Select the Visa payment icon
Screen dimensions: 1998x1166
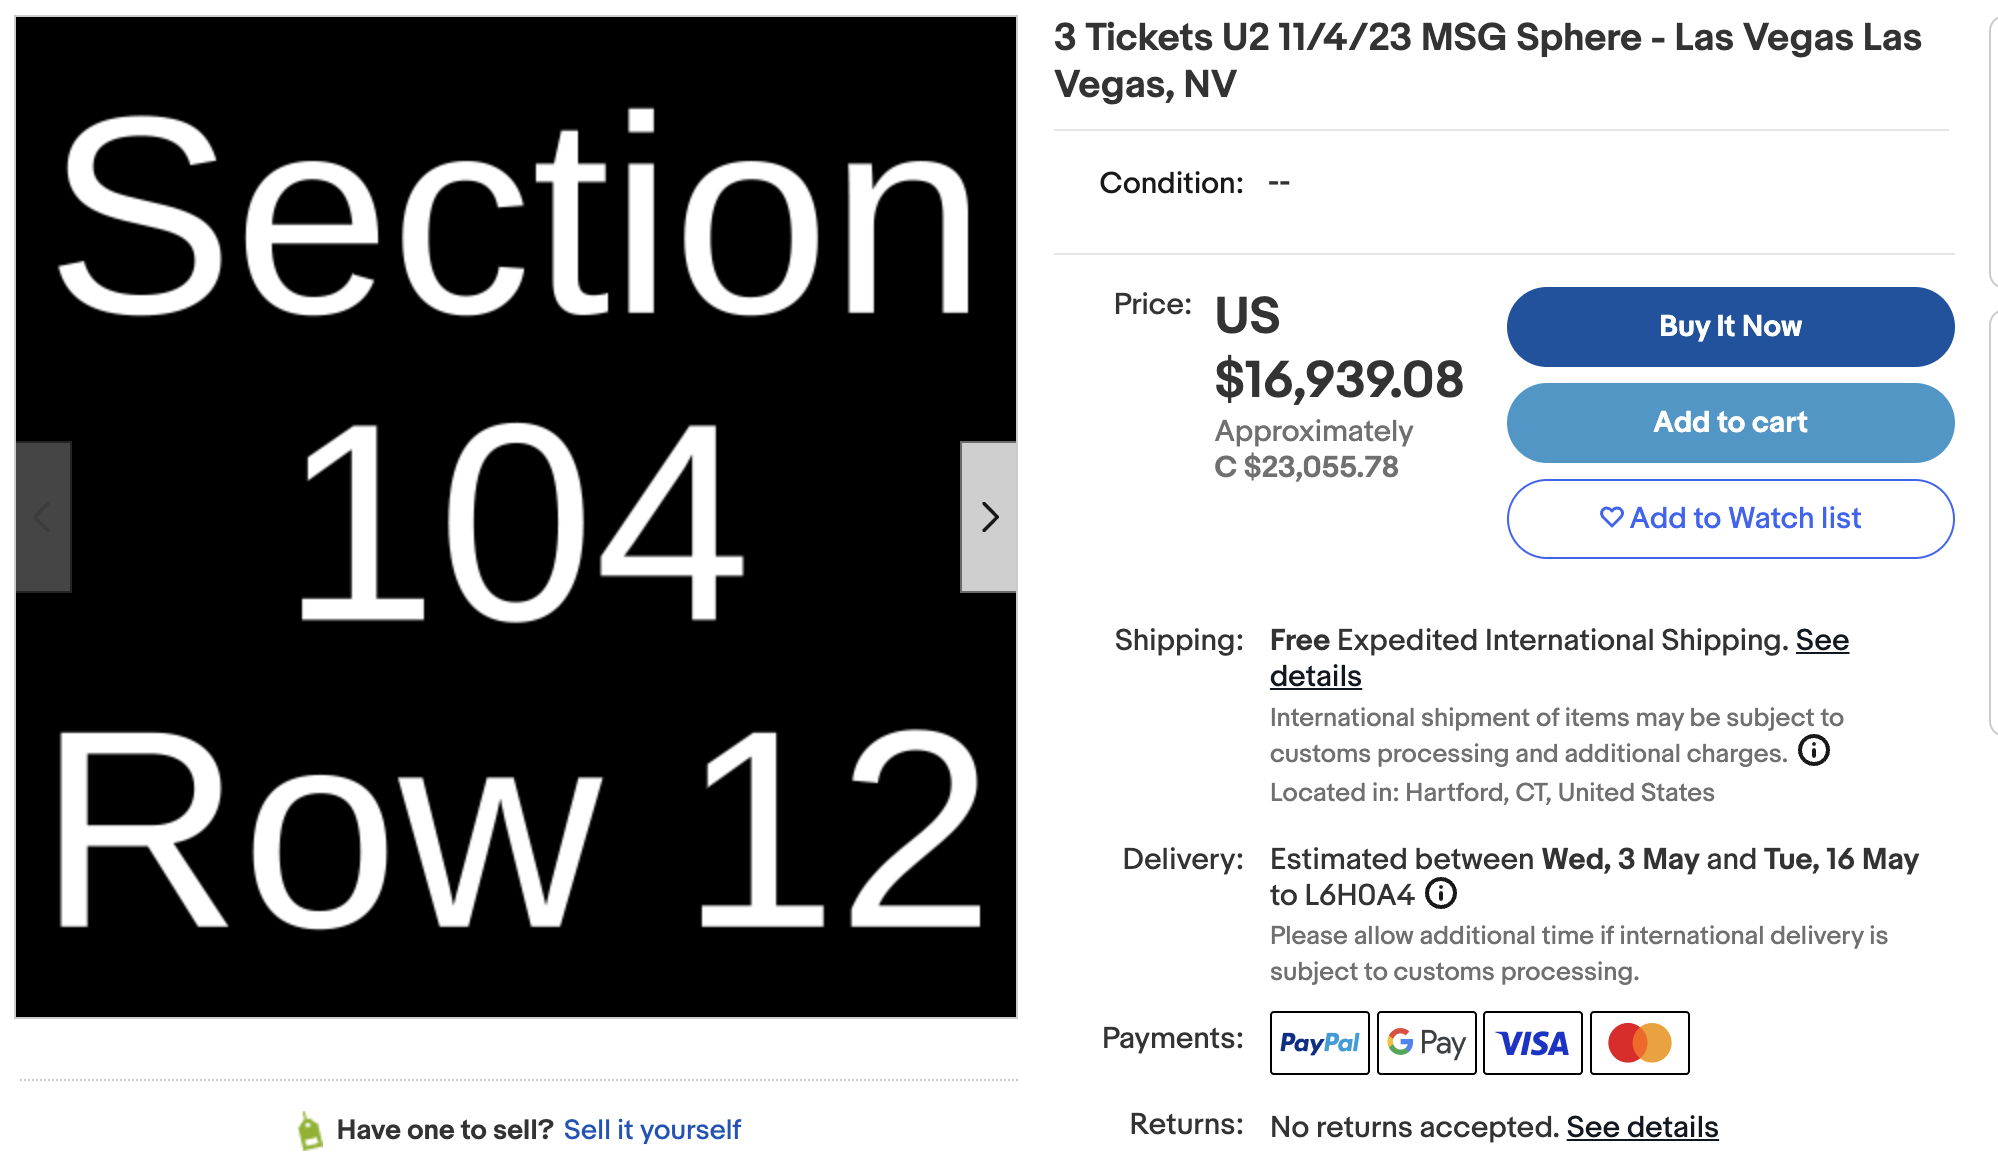coord(1532,1043)
